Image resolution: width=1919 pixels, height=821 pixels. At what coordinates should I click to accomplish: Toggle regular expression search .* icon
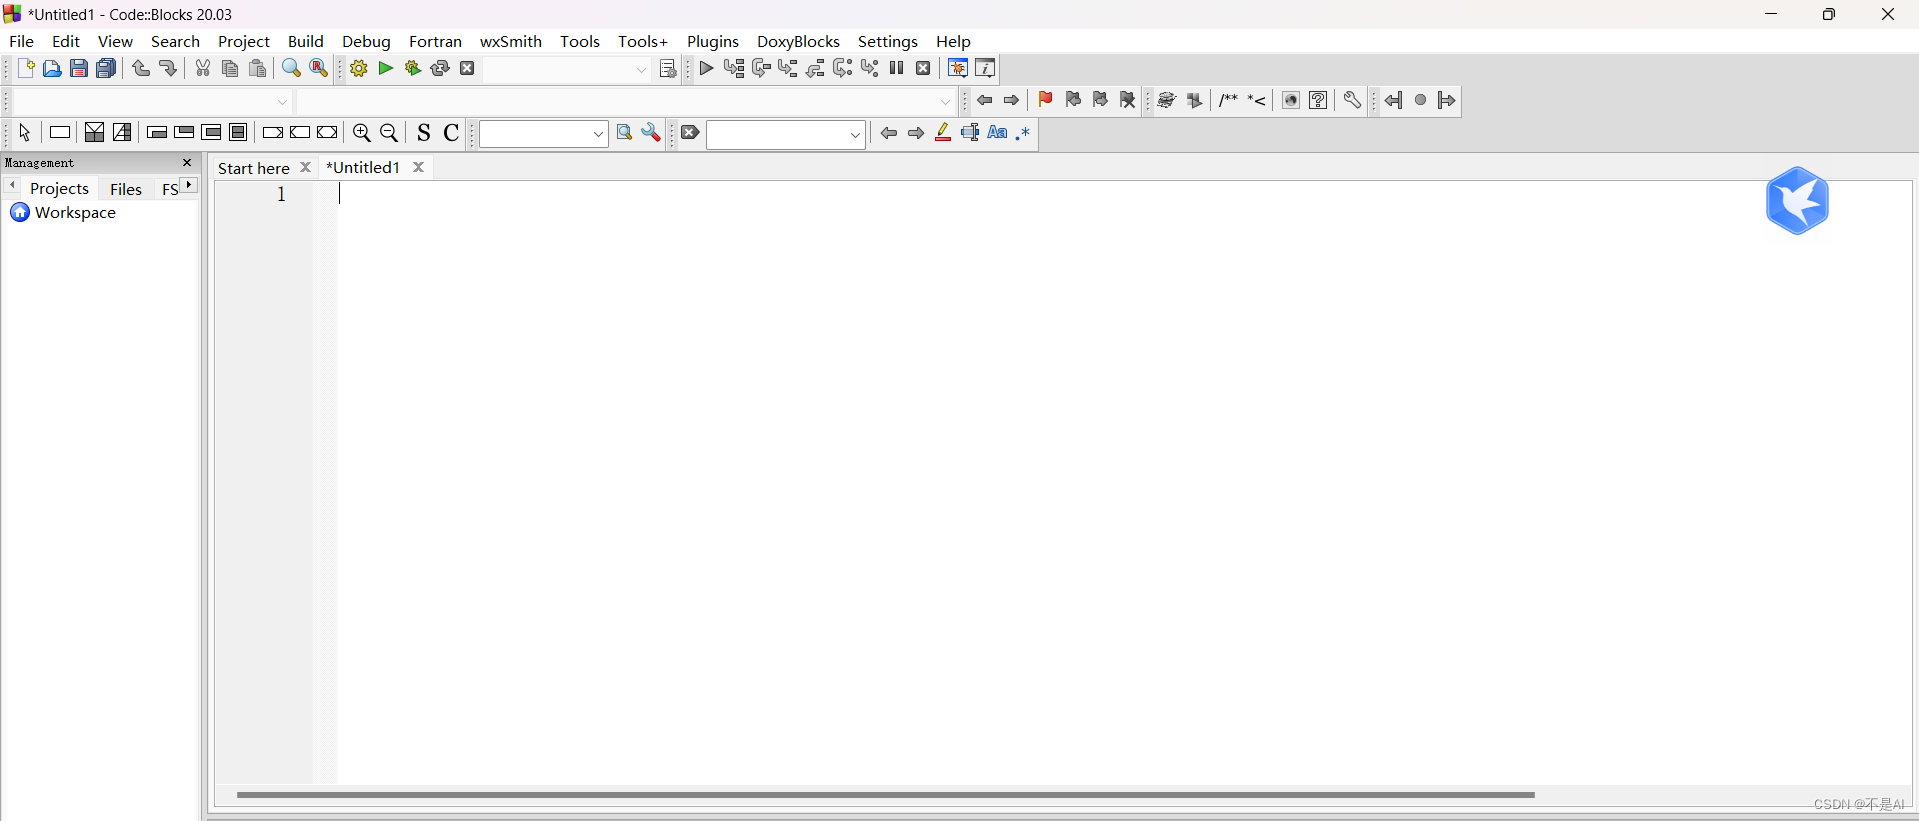[x=1024, y=134]
